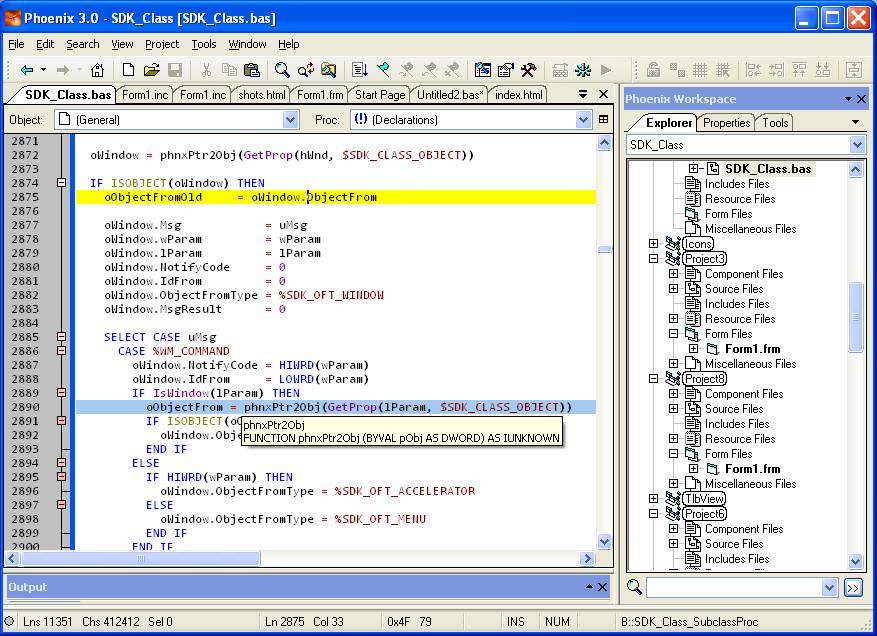Click the code editor's scroll down arrow

604,541
